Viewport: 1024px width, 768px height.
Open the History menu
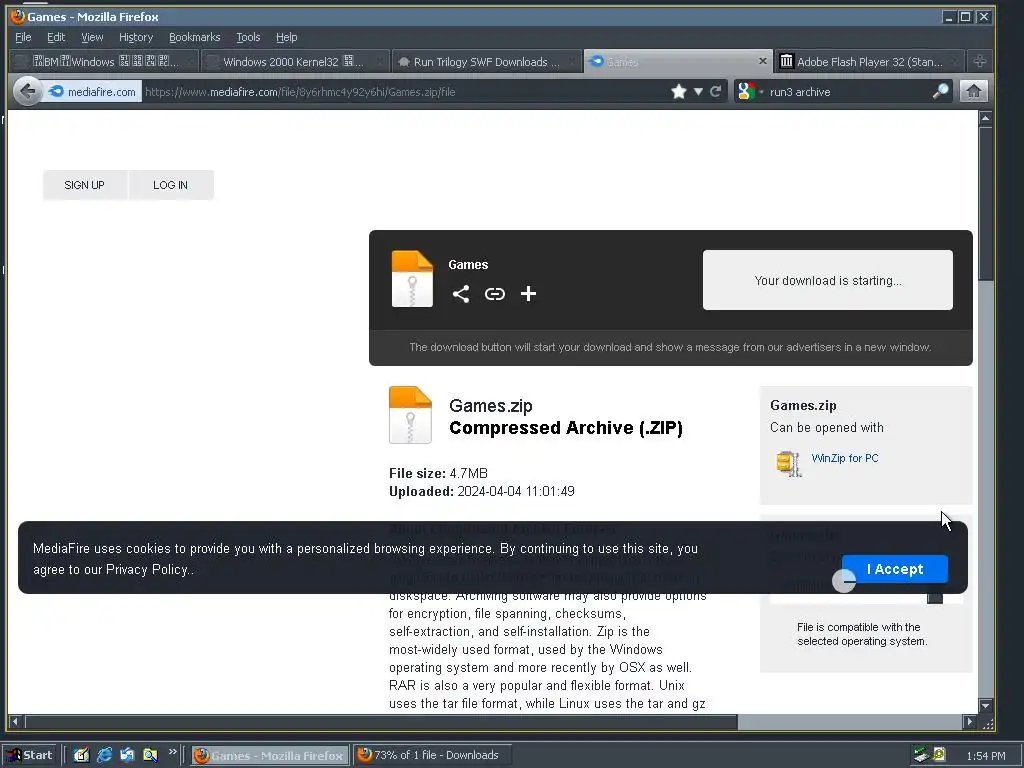(x=136, y=37)
